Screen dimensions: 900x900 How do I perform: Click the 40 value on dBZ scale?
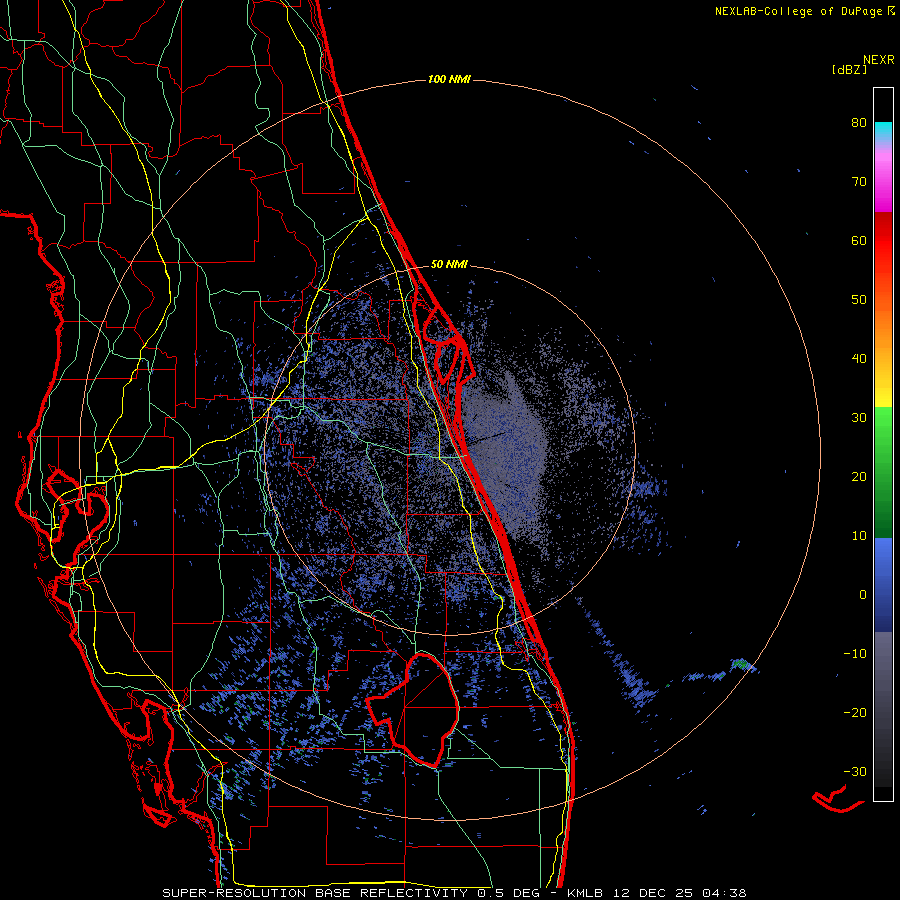coord(859,359)
